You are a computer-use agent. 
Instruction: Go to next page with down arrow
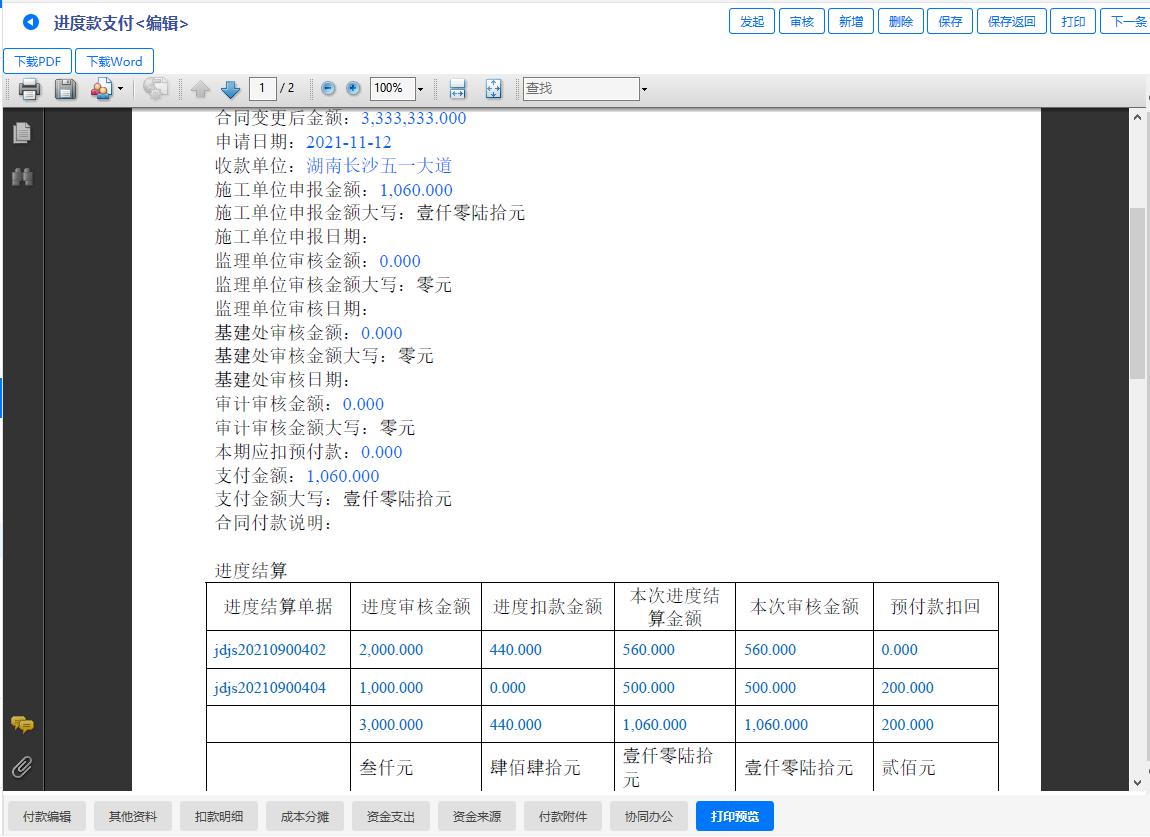point(231,89)
